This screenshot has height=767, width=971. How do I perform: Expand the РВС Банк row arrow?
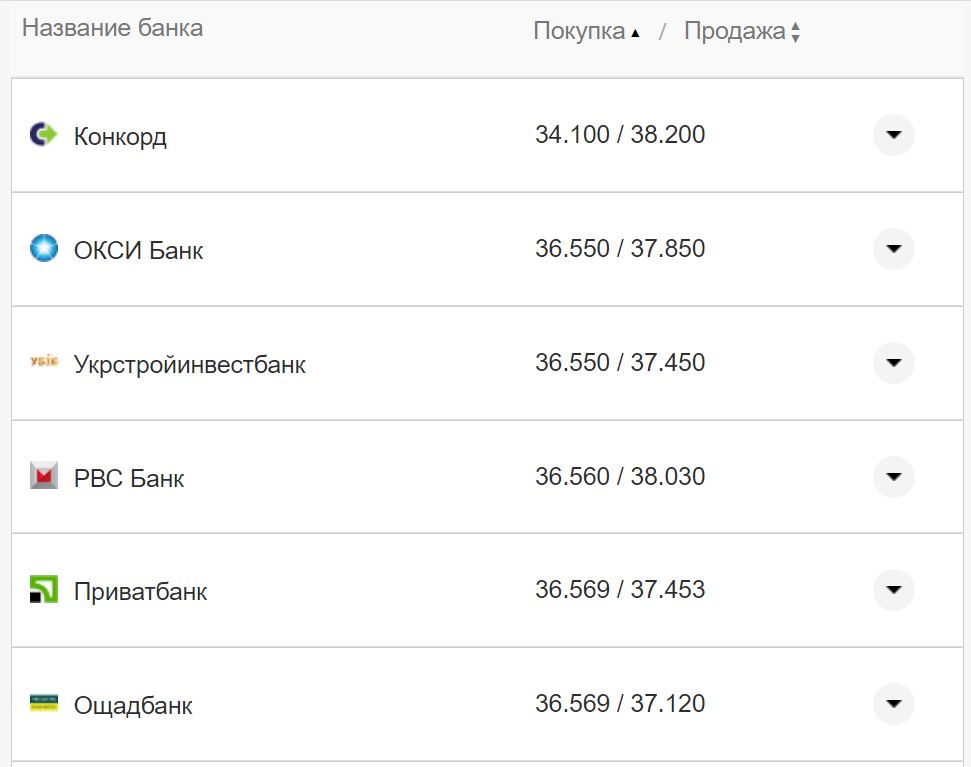pos(893,476)
